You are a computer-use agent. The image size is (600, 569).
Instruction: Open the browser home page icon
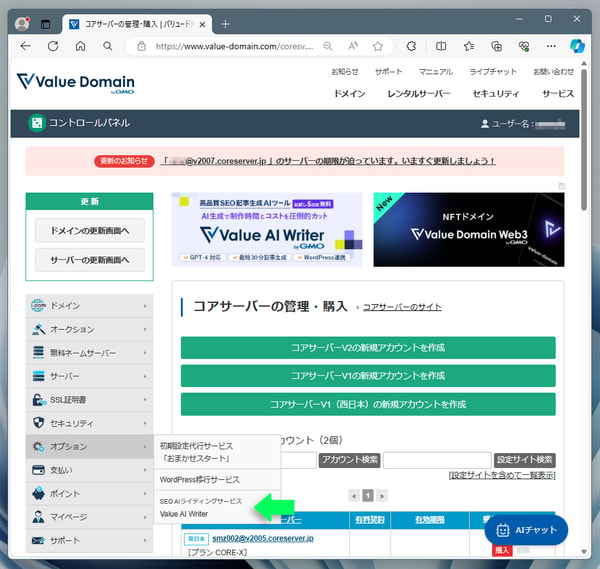[x=80, y=46]
